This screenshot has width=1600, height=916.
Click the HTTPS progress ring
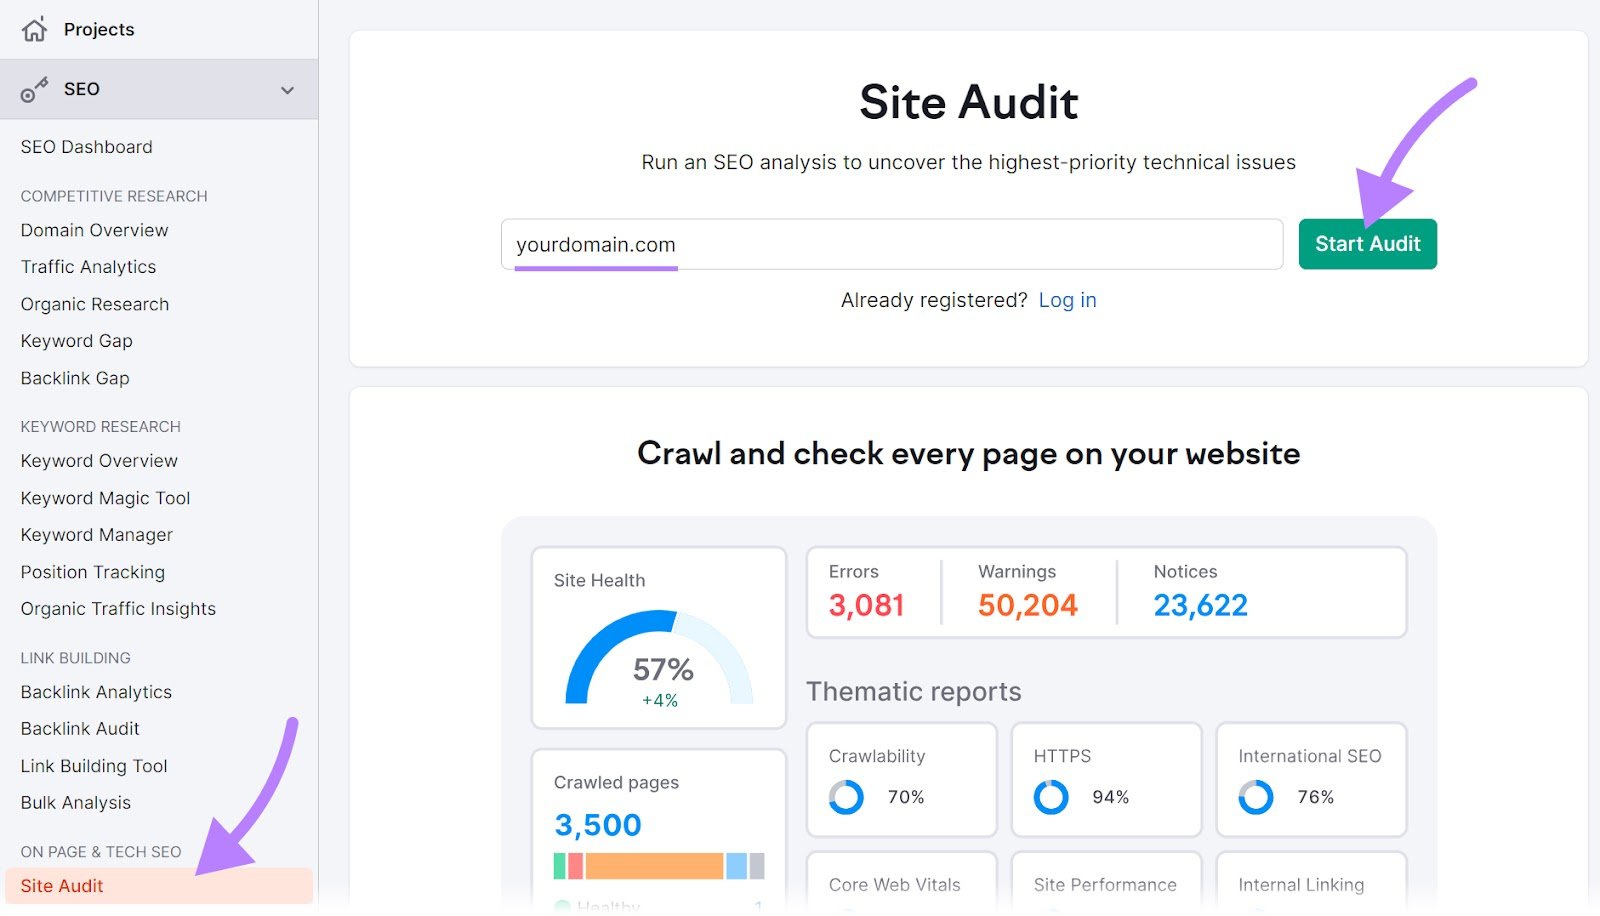(1051, 797)
